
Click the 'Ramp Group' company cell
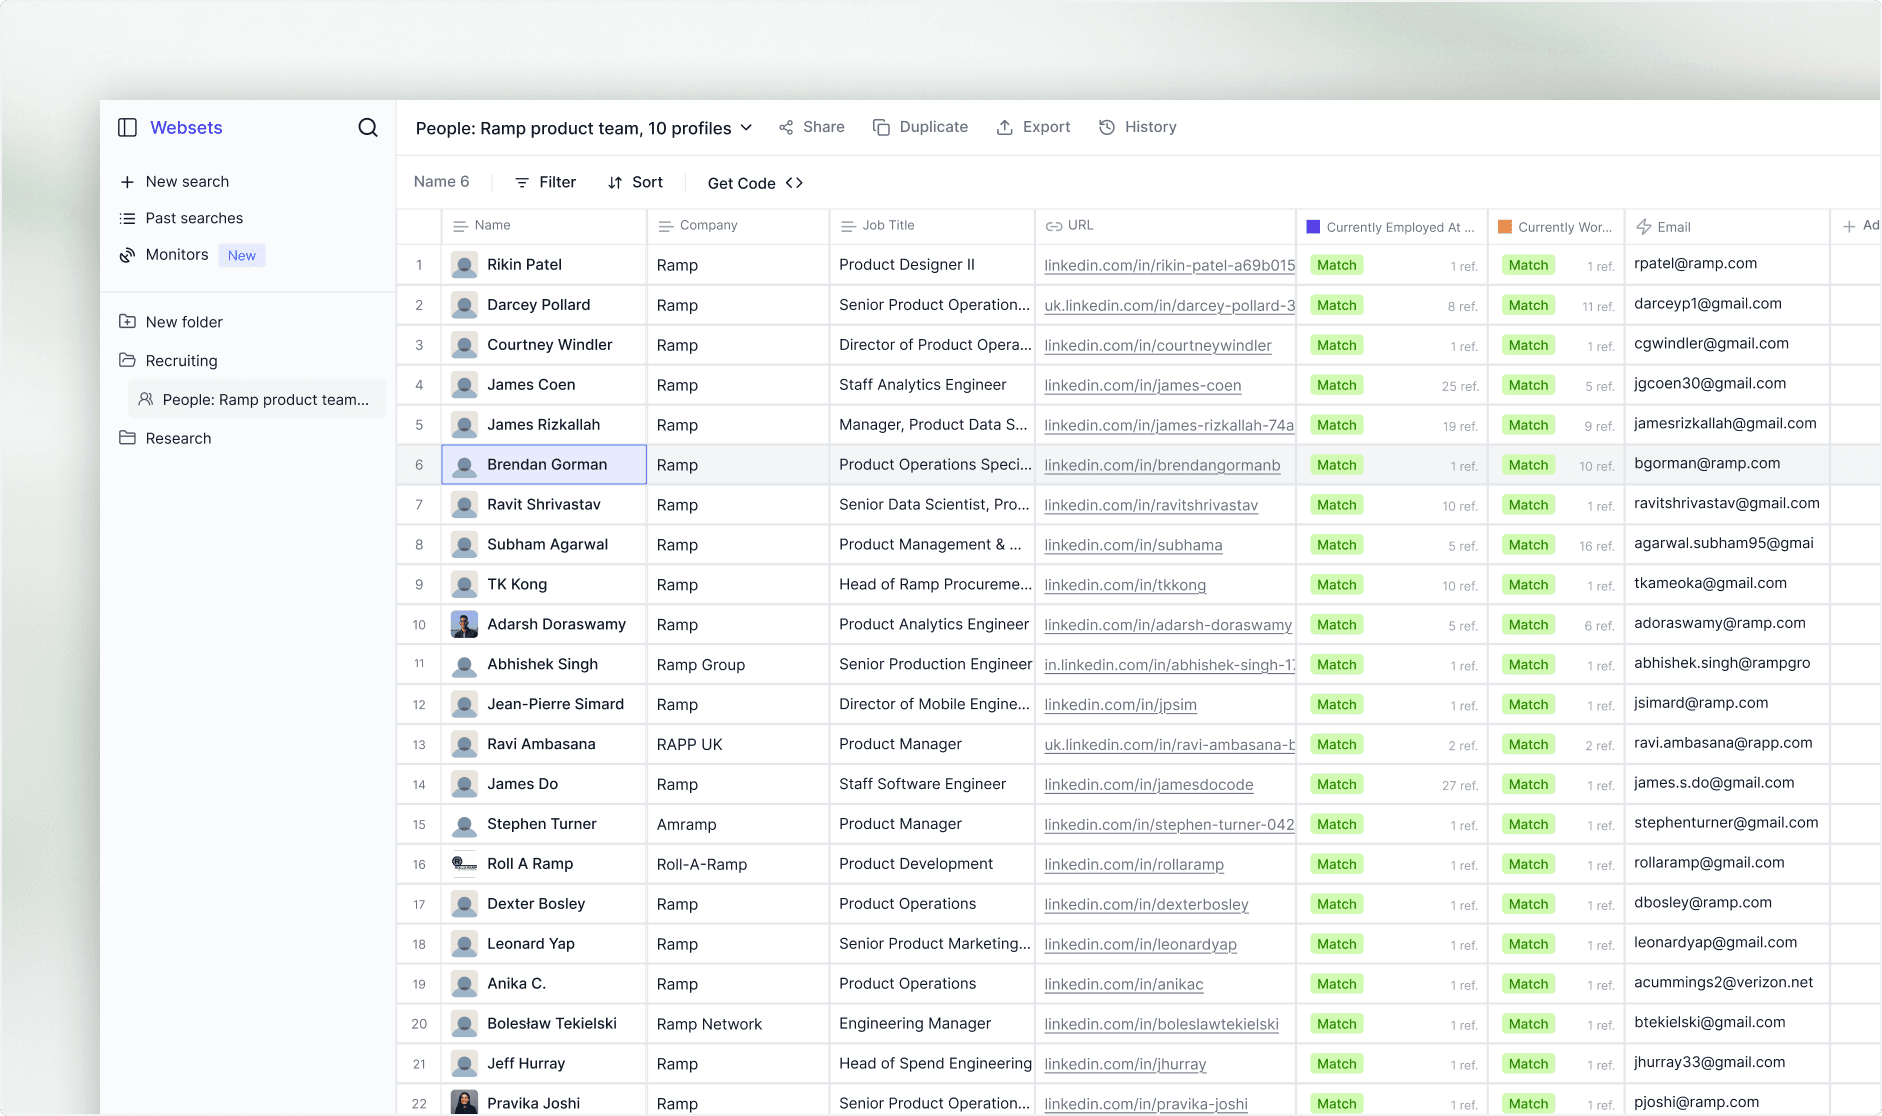coord(738,665)
